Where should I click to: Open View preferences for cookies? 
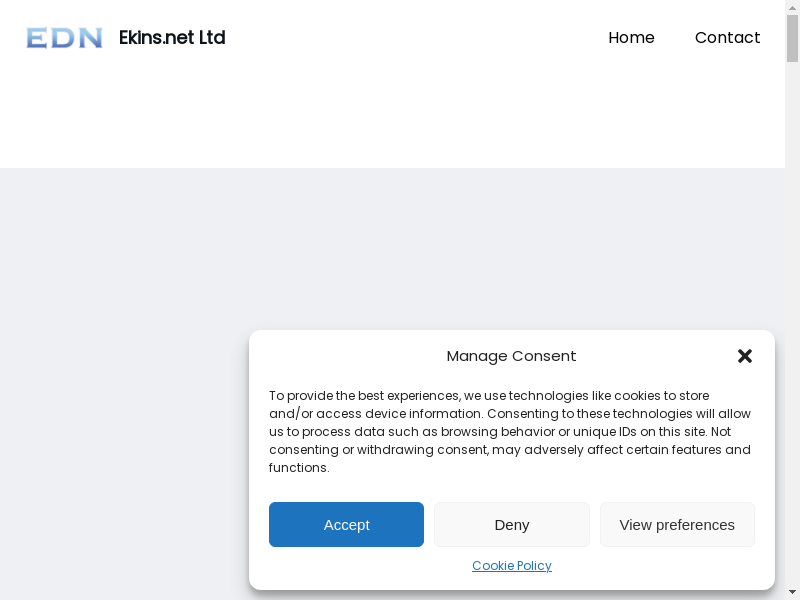click(677, 525)
